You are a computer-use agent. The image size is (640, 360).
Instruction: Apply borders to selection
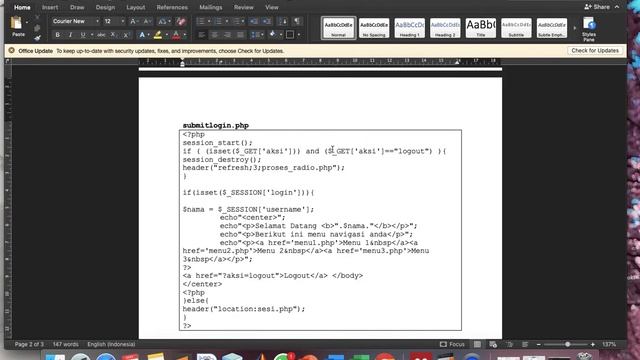(x=290, y=35)
